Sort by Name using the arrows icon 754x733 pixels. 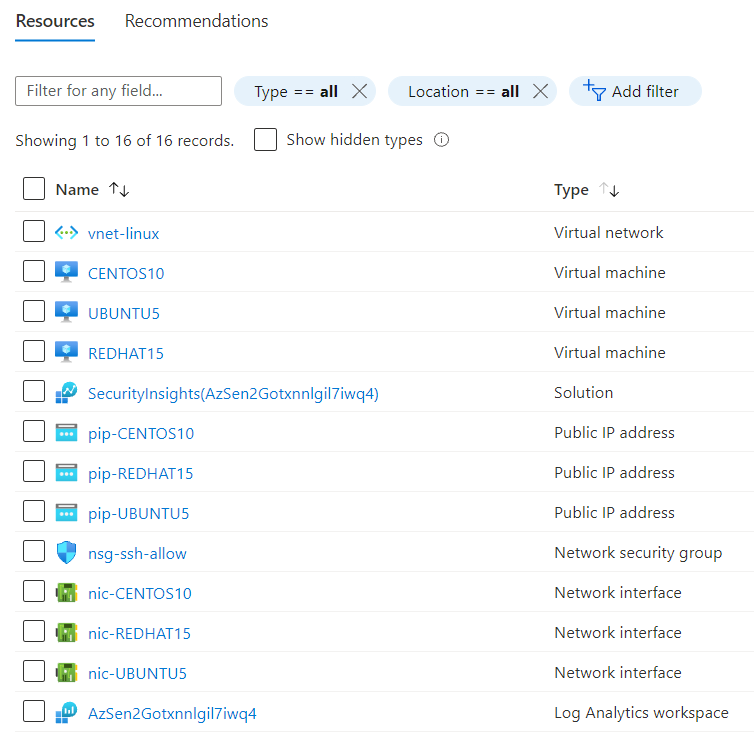click(x=119, y=190)
